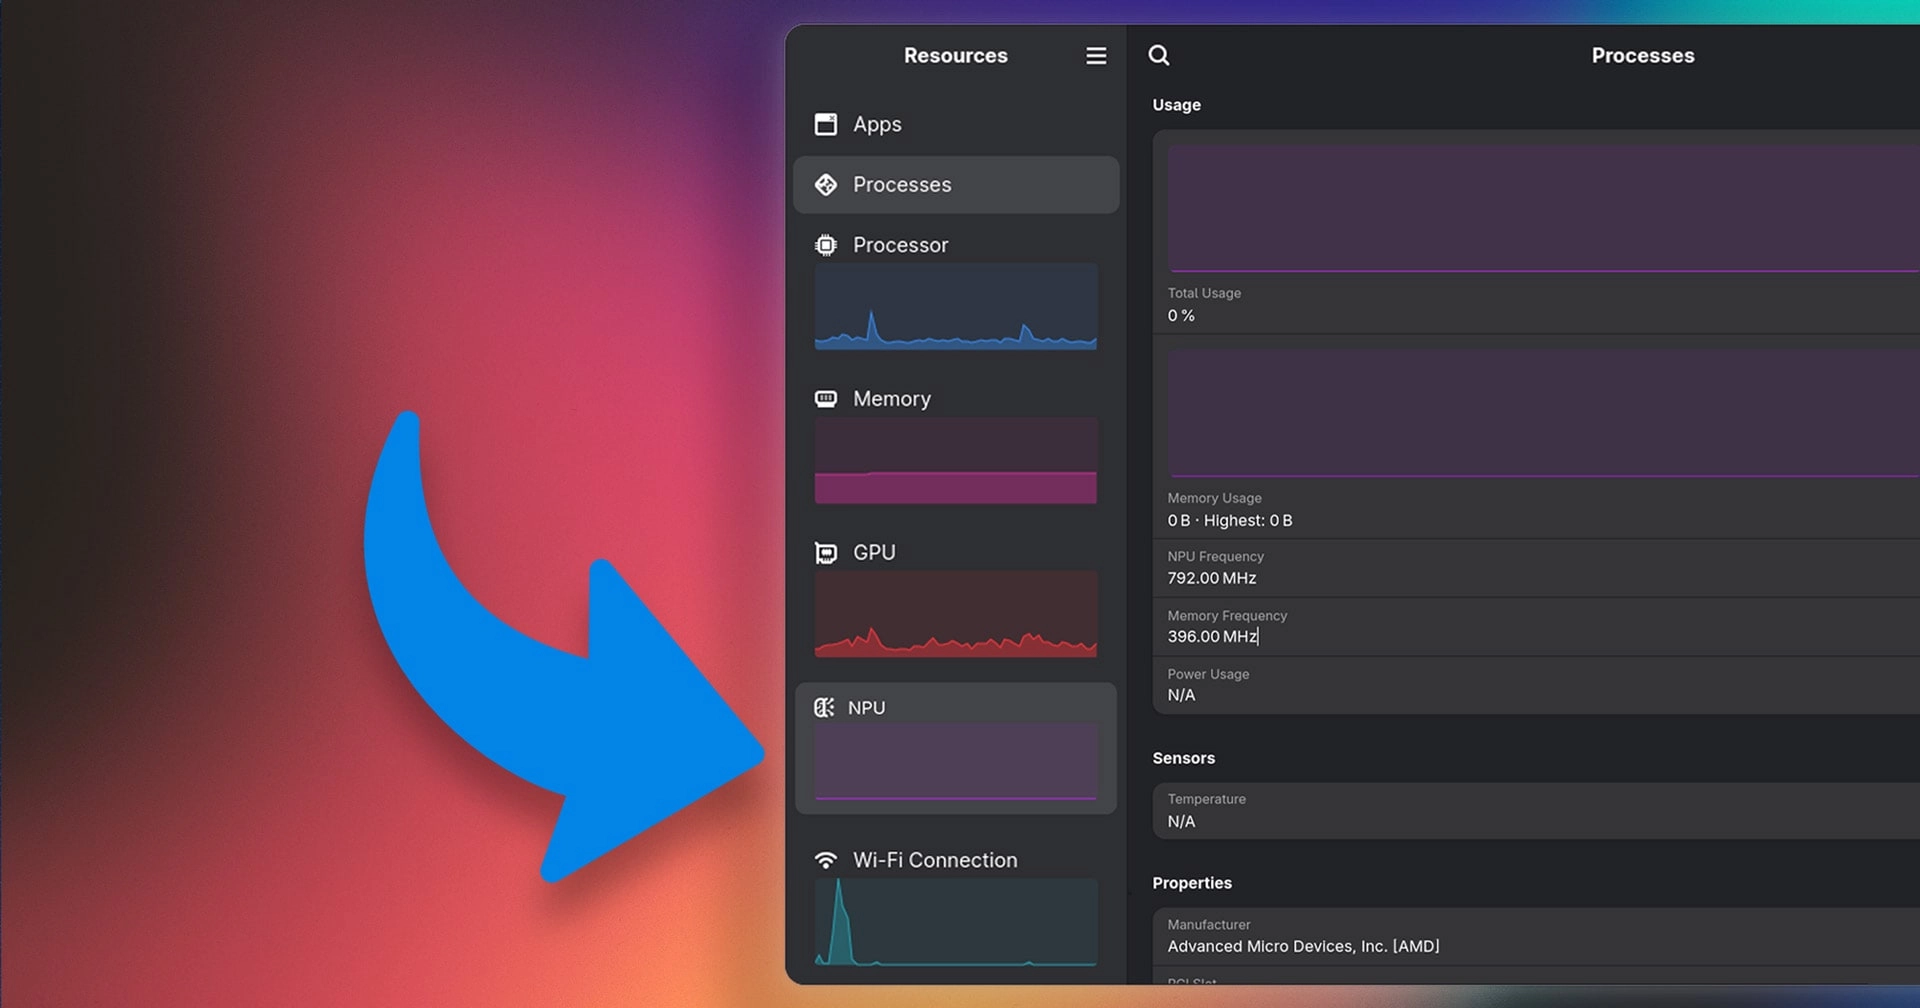The image size is (1920, 1008).
Task: Click the Total Usage graph area
Action: [x=1540, y=207]
